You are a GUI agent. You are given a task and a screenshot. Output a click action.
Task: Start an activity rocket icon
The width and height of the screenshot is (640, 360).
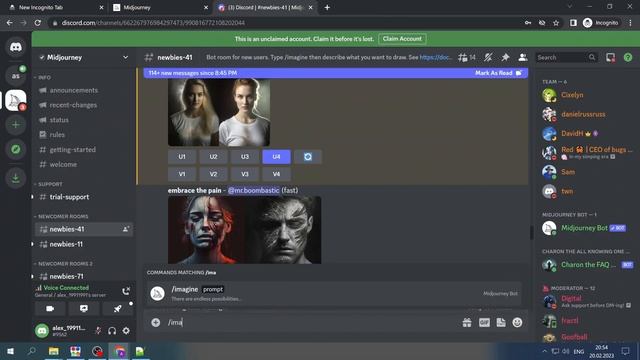118,309
